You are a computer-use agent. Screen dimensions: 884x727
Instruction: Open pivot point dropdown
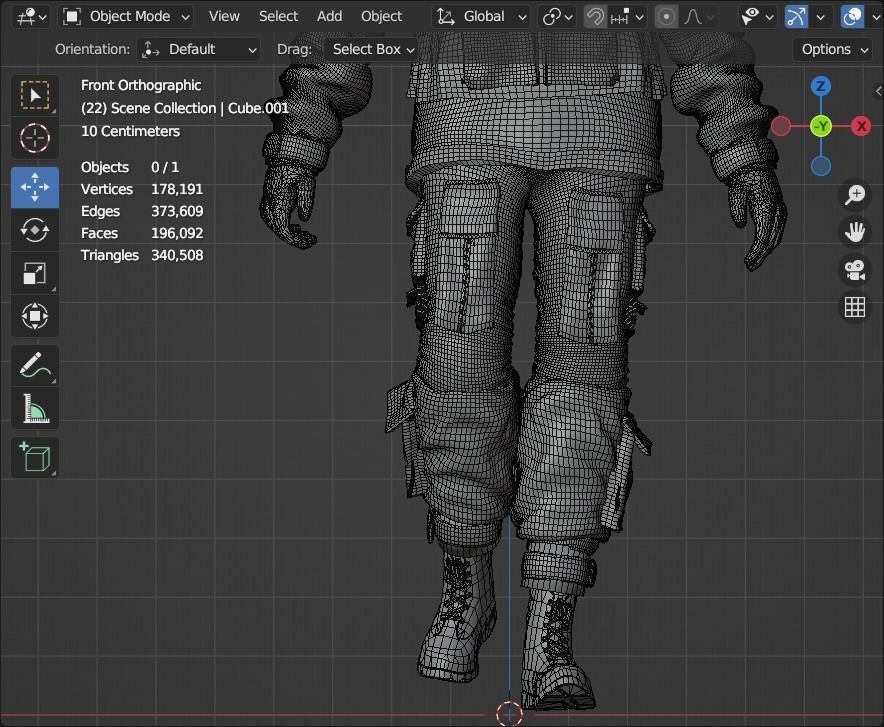557,17
